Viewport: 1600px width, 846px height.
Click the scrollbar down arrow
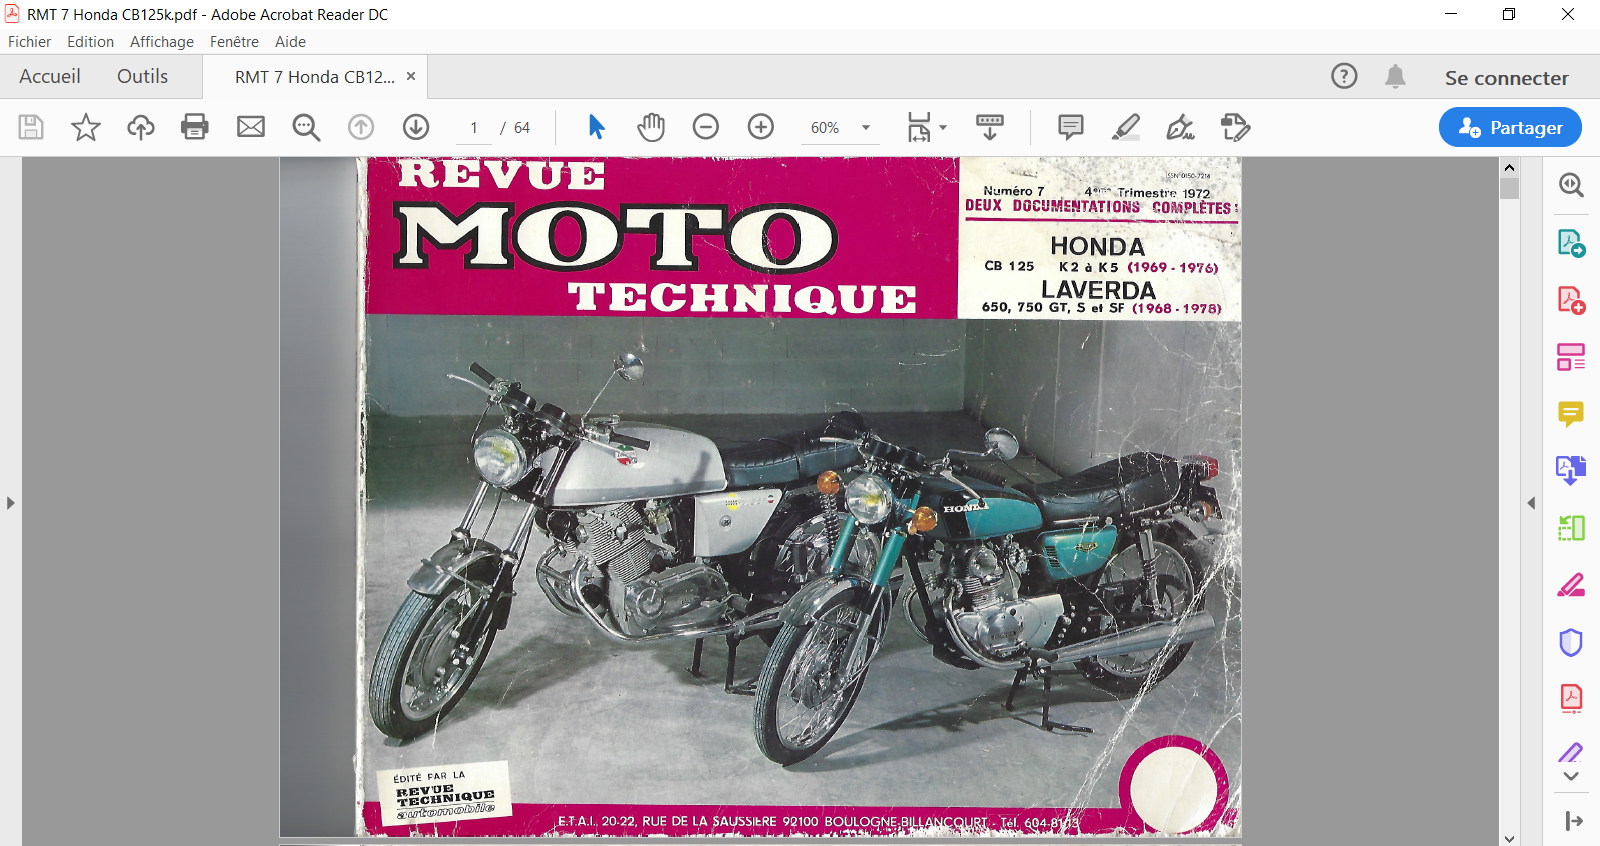pos(1510,838)
